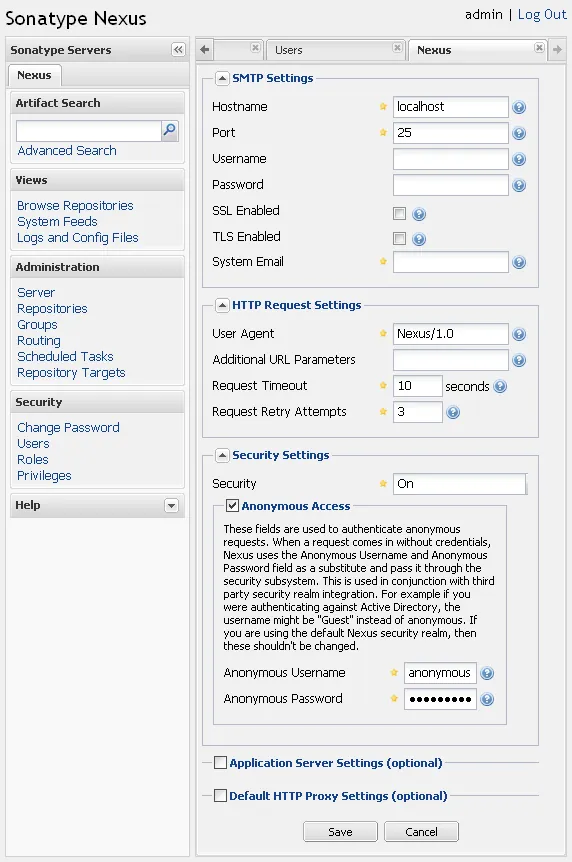Open help for Anonymous Password
Image resolution: width=572 pixels, height=862 pixels.
pyautogui.click(x=487, y=699)
